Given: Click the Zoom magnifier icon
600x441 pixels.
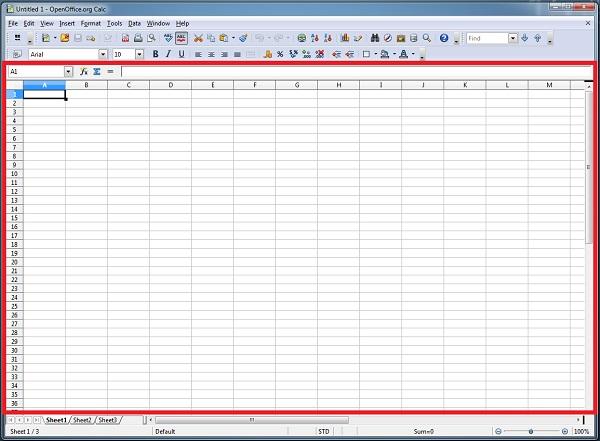Looking at the screenshot, I should 427,38.
